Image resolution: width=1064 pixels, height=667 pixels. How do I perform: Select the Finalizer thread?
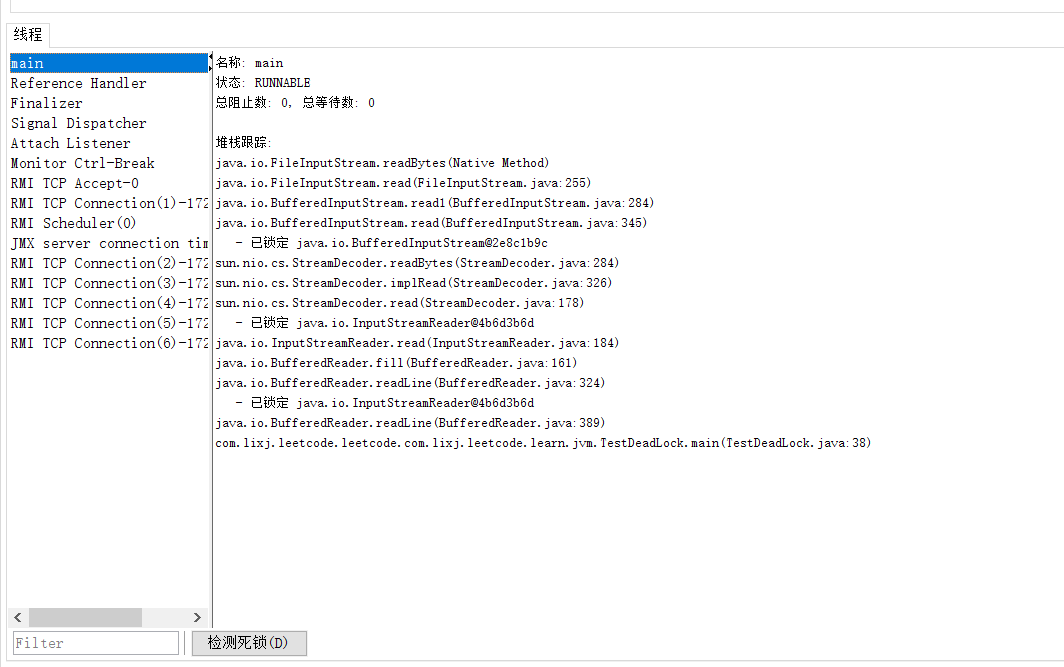46,103
